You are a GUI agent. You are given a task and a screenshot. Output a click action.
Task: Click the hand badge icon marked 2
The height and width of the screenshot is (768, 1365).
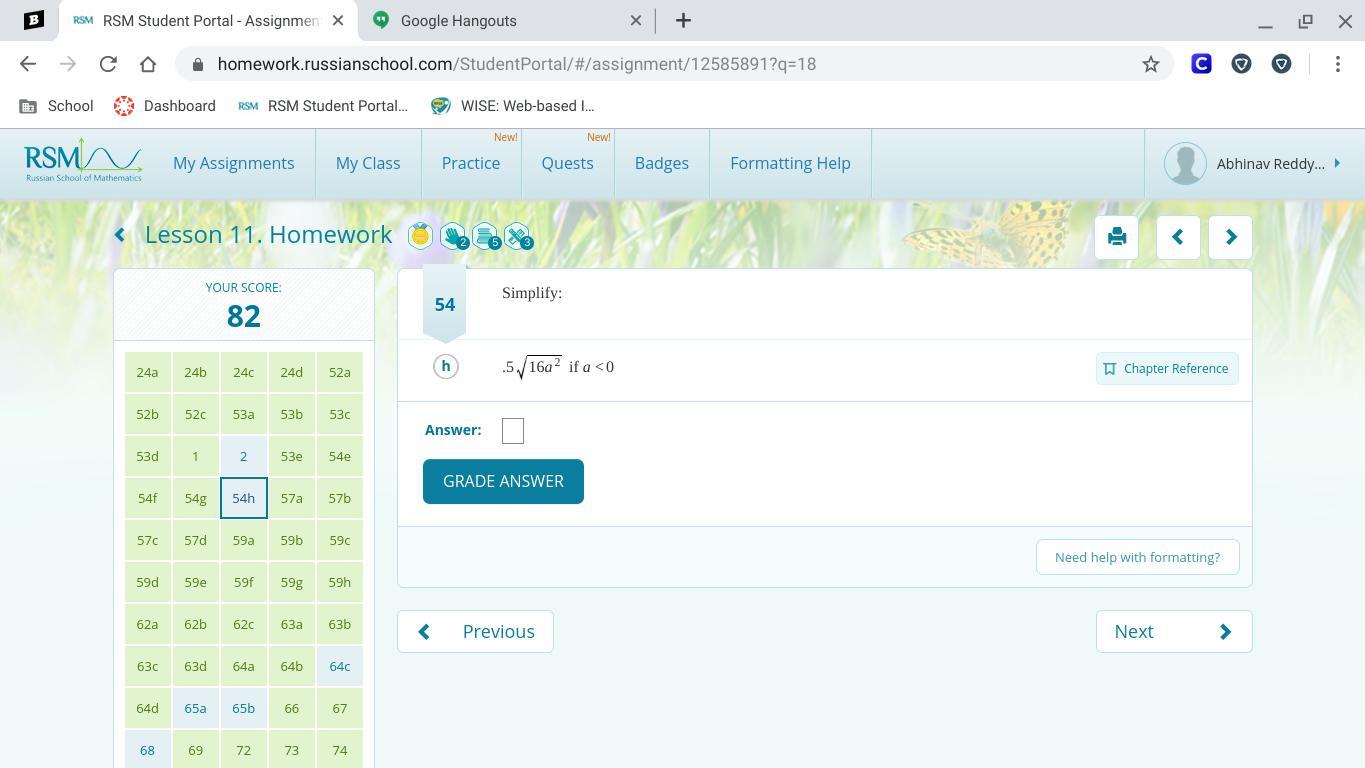point(453,236)
